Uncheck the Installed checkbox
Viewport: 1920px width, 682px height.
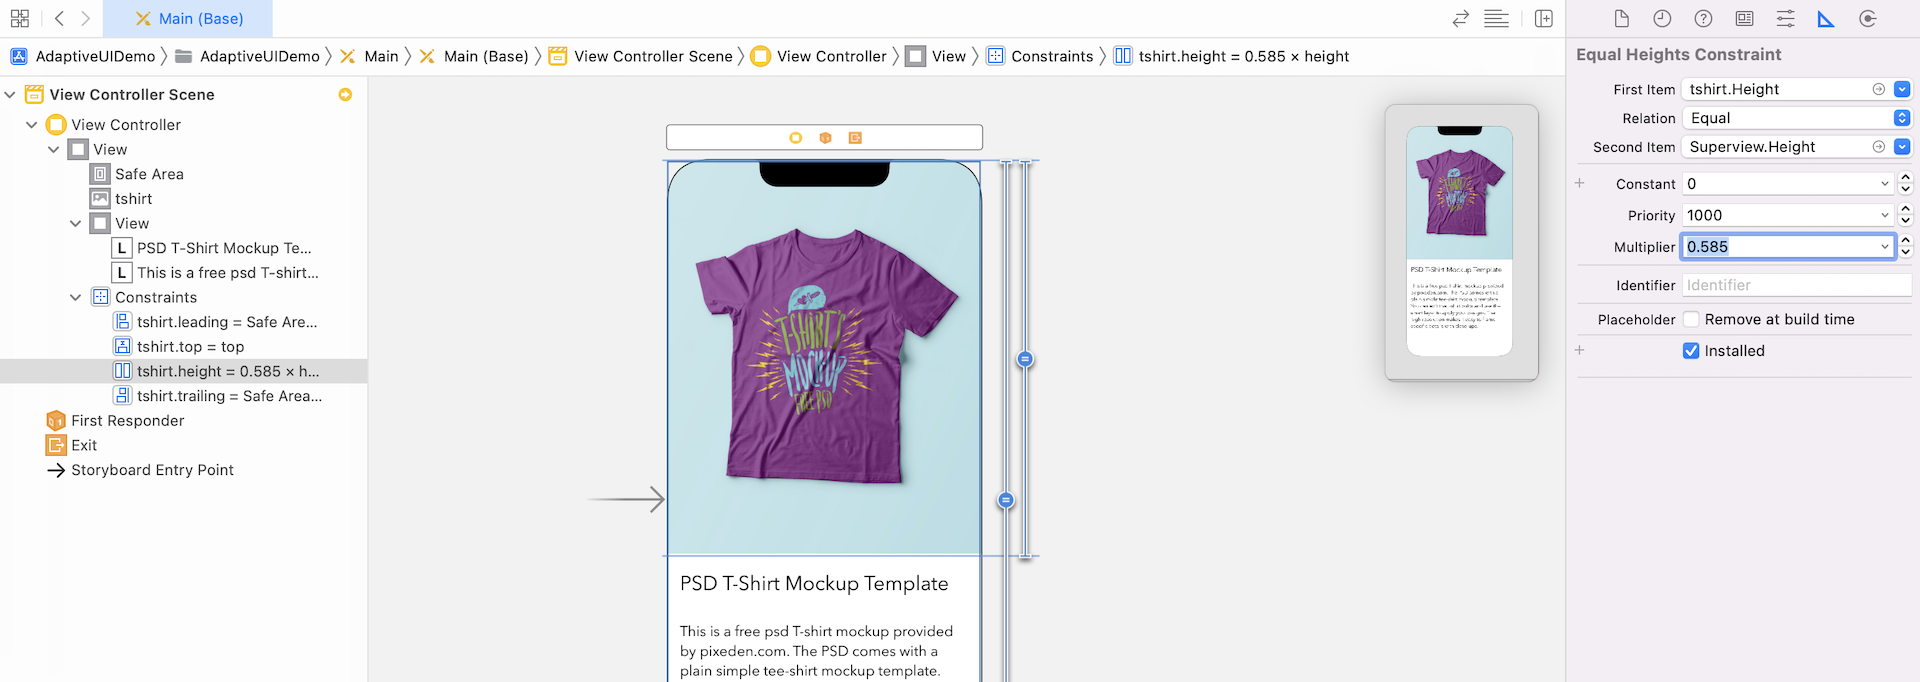pyautogui.click(x=1691, y=351)
